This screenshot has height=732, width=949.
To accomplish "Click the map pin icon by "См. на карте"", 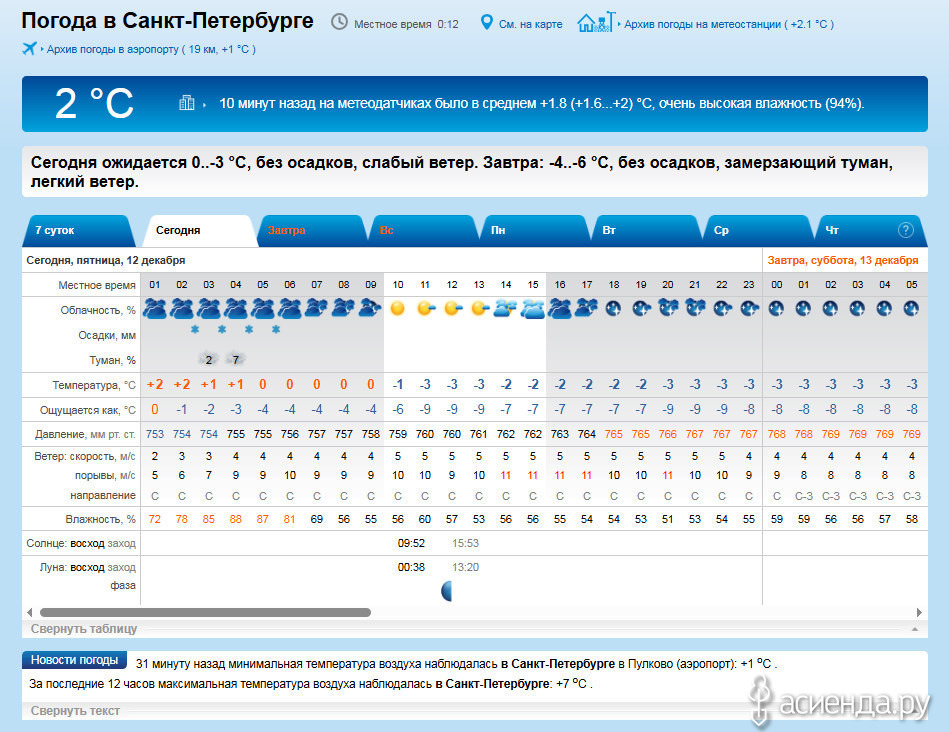I will 487,22.
